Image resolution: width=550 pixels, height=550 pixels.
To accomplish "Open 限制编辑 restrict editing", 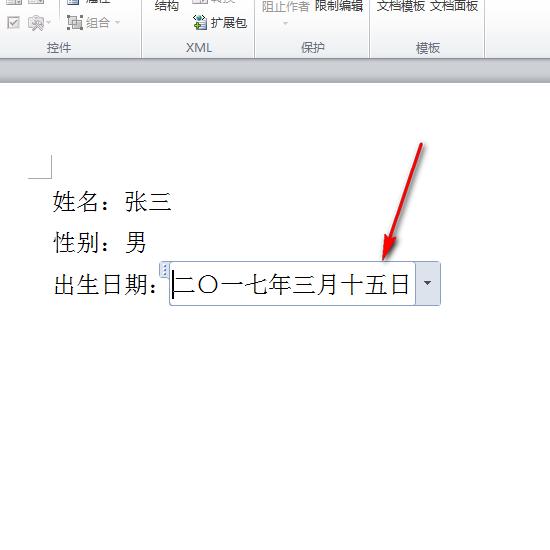I will (x=338, y=6).
